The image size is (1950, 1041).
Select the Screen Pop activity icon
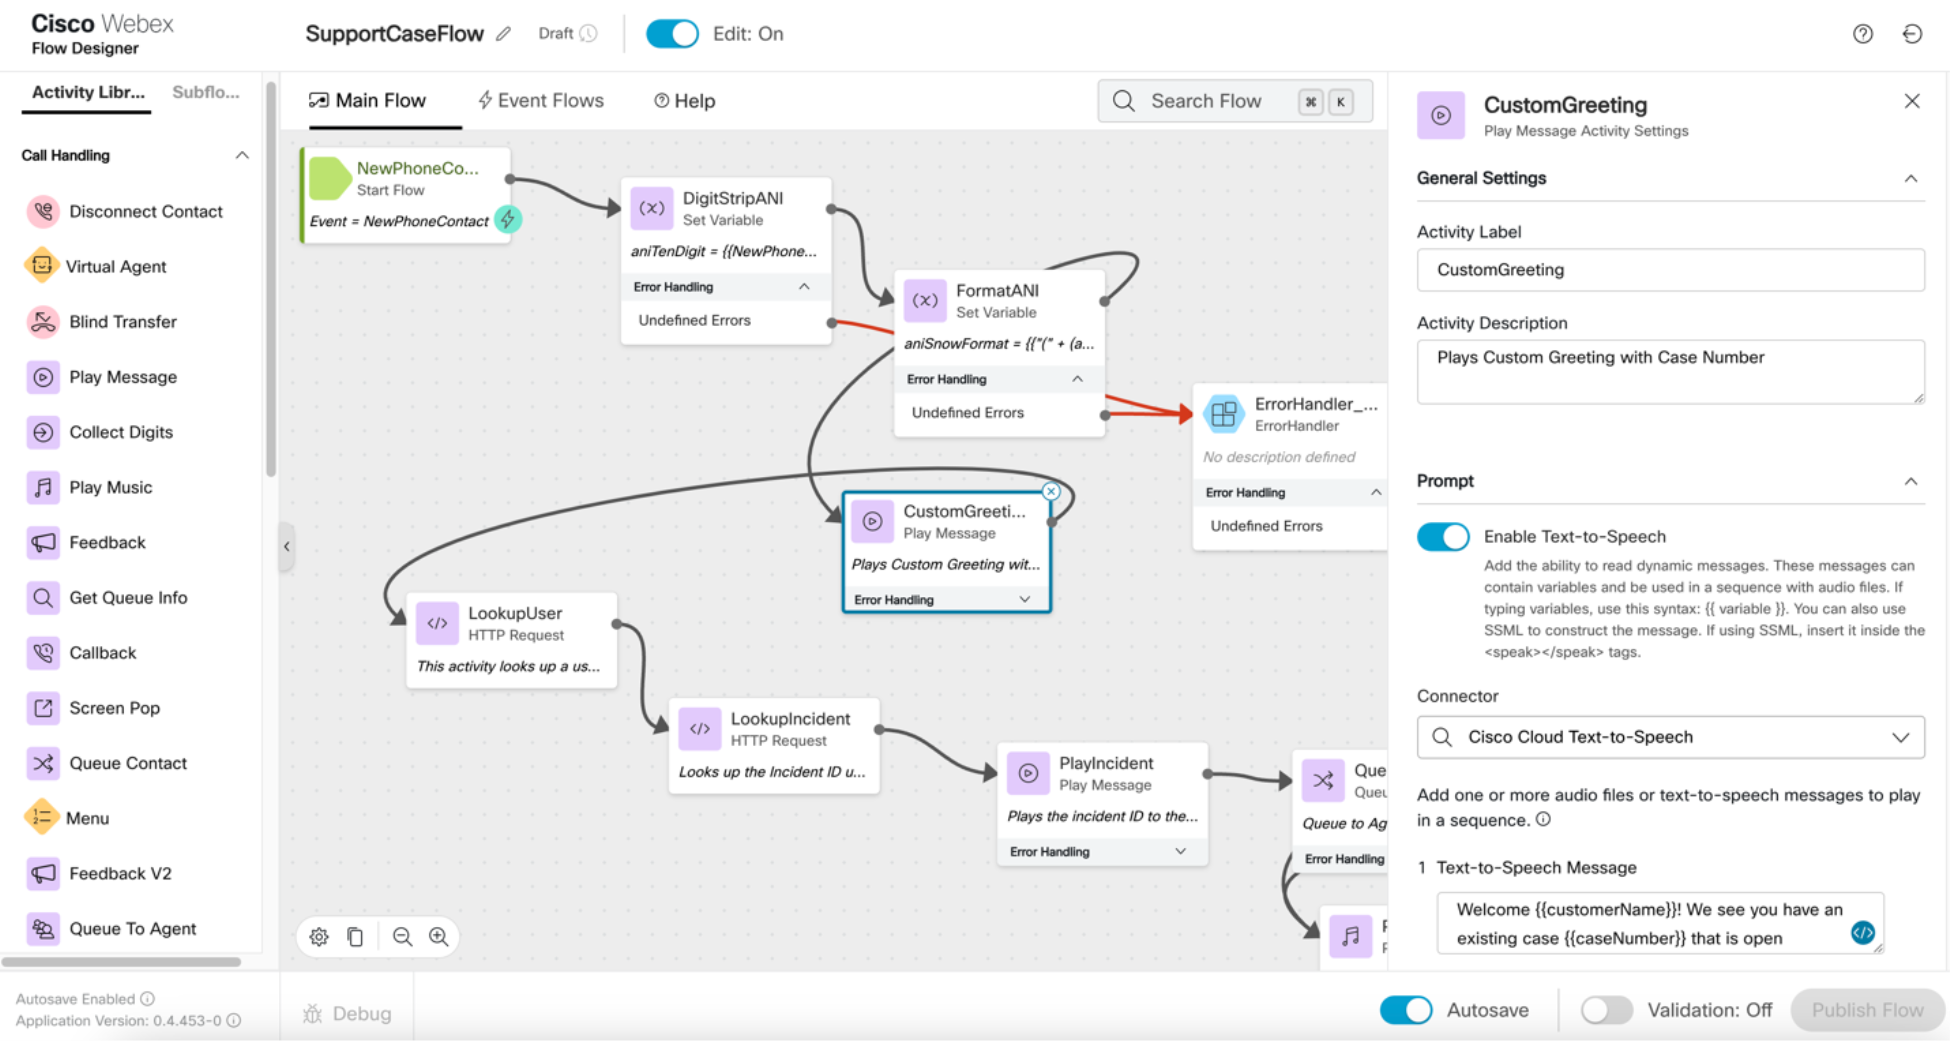[42, 708]
